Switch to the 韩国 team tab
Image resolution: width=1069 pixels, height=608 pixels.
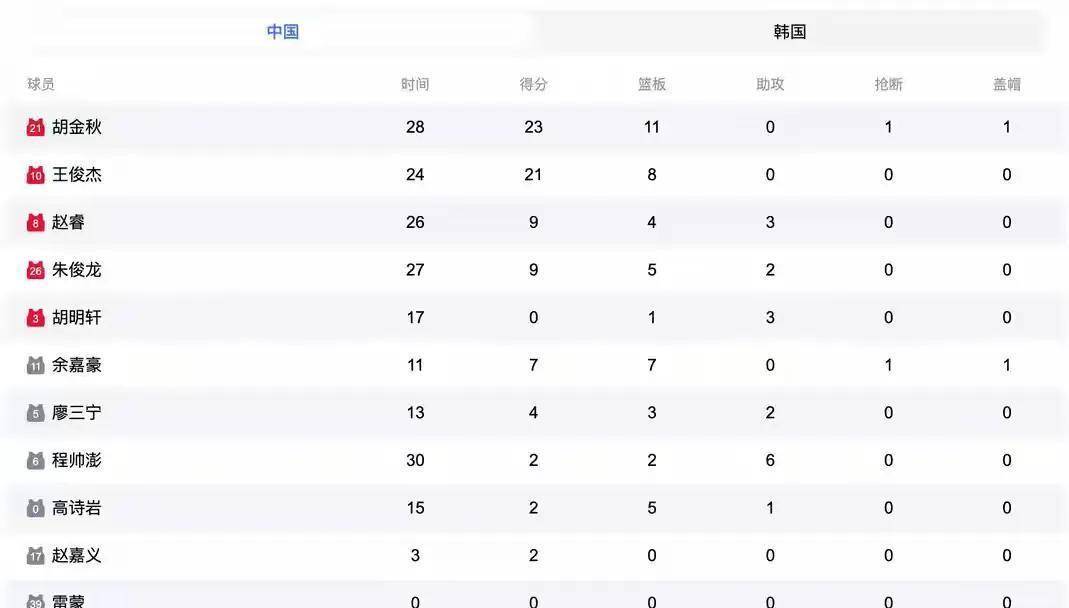(788, 31)
